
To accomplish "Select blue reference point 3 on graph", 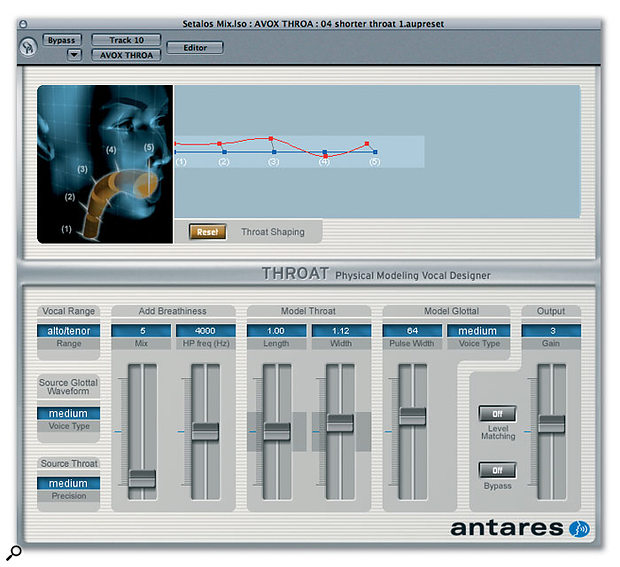I will pos(274,152).
